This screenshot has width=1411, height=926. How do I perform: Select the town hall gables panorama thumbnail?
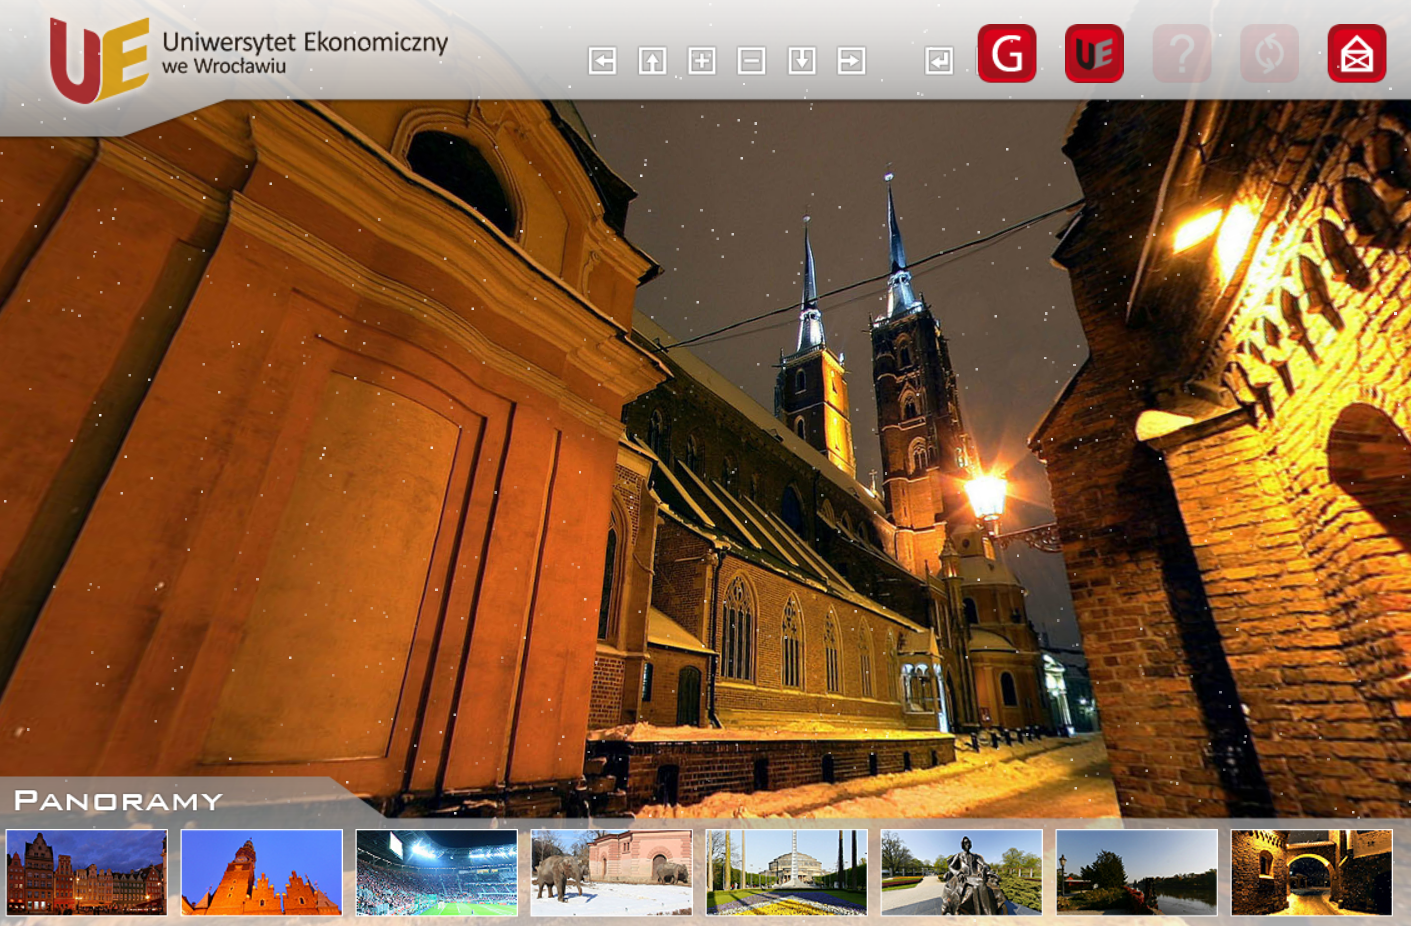pos(261,872)
